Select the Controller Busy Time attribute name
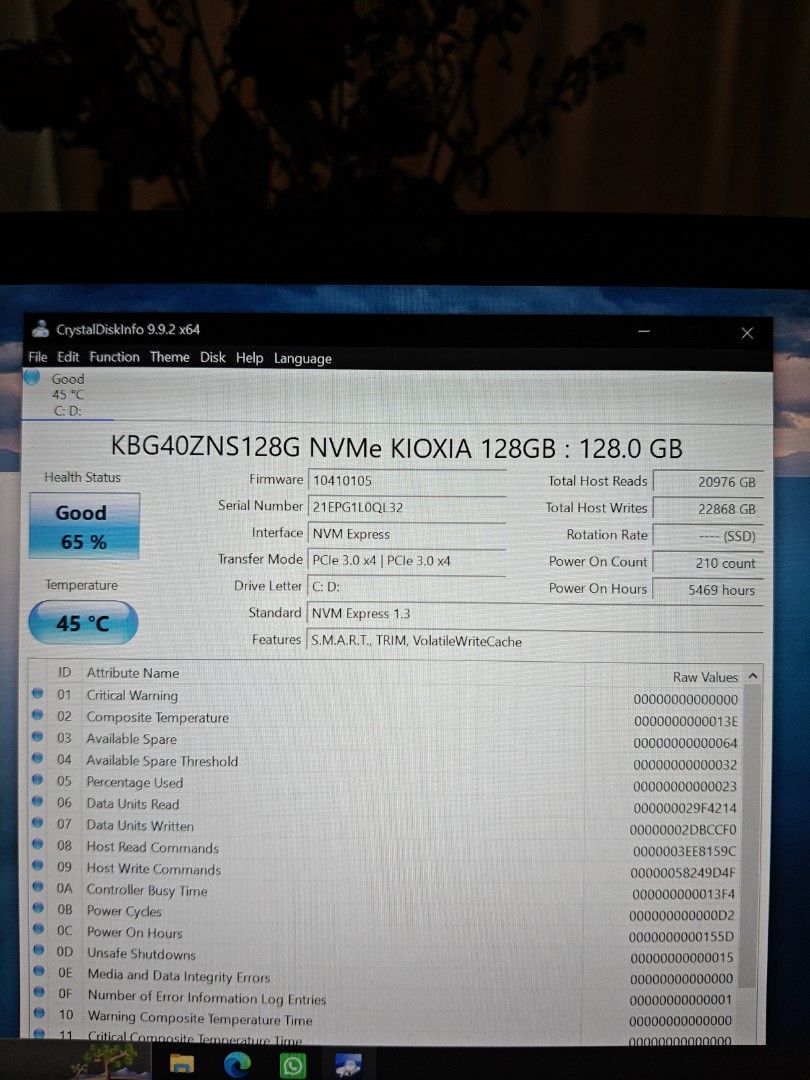This screenshot has width=810, height=1080. (x=147, y=890)
